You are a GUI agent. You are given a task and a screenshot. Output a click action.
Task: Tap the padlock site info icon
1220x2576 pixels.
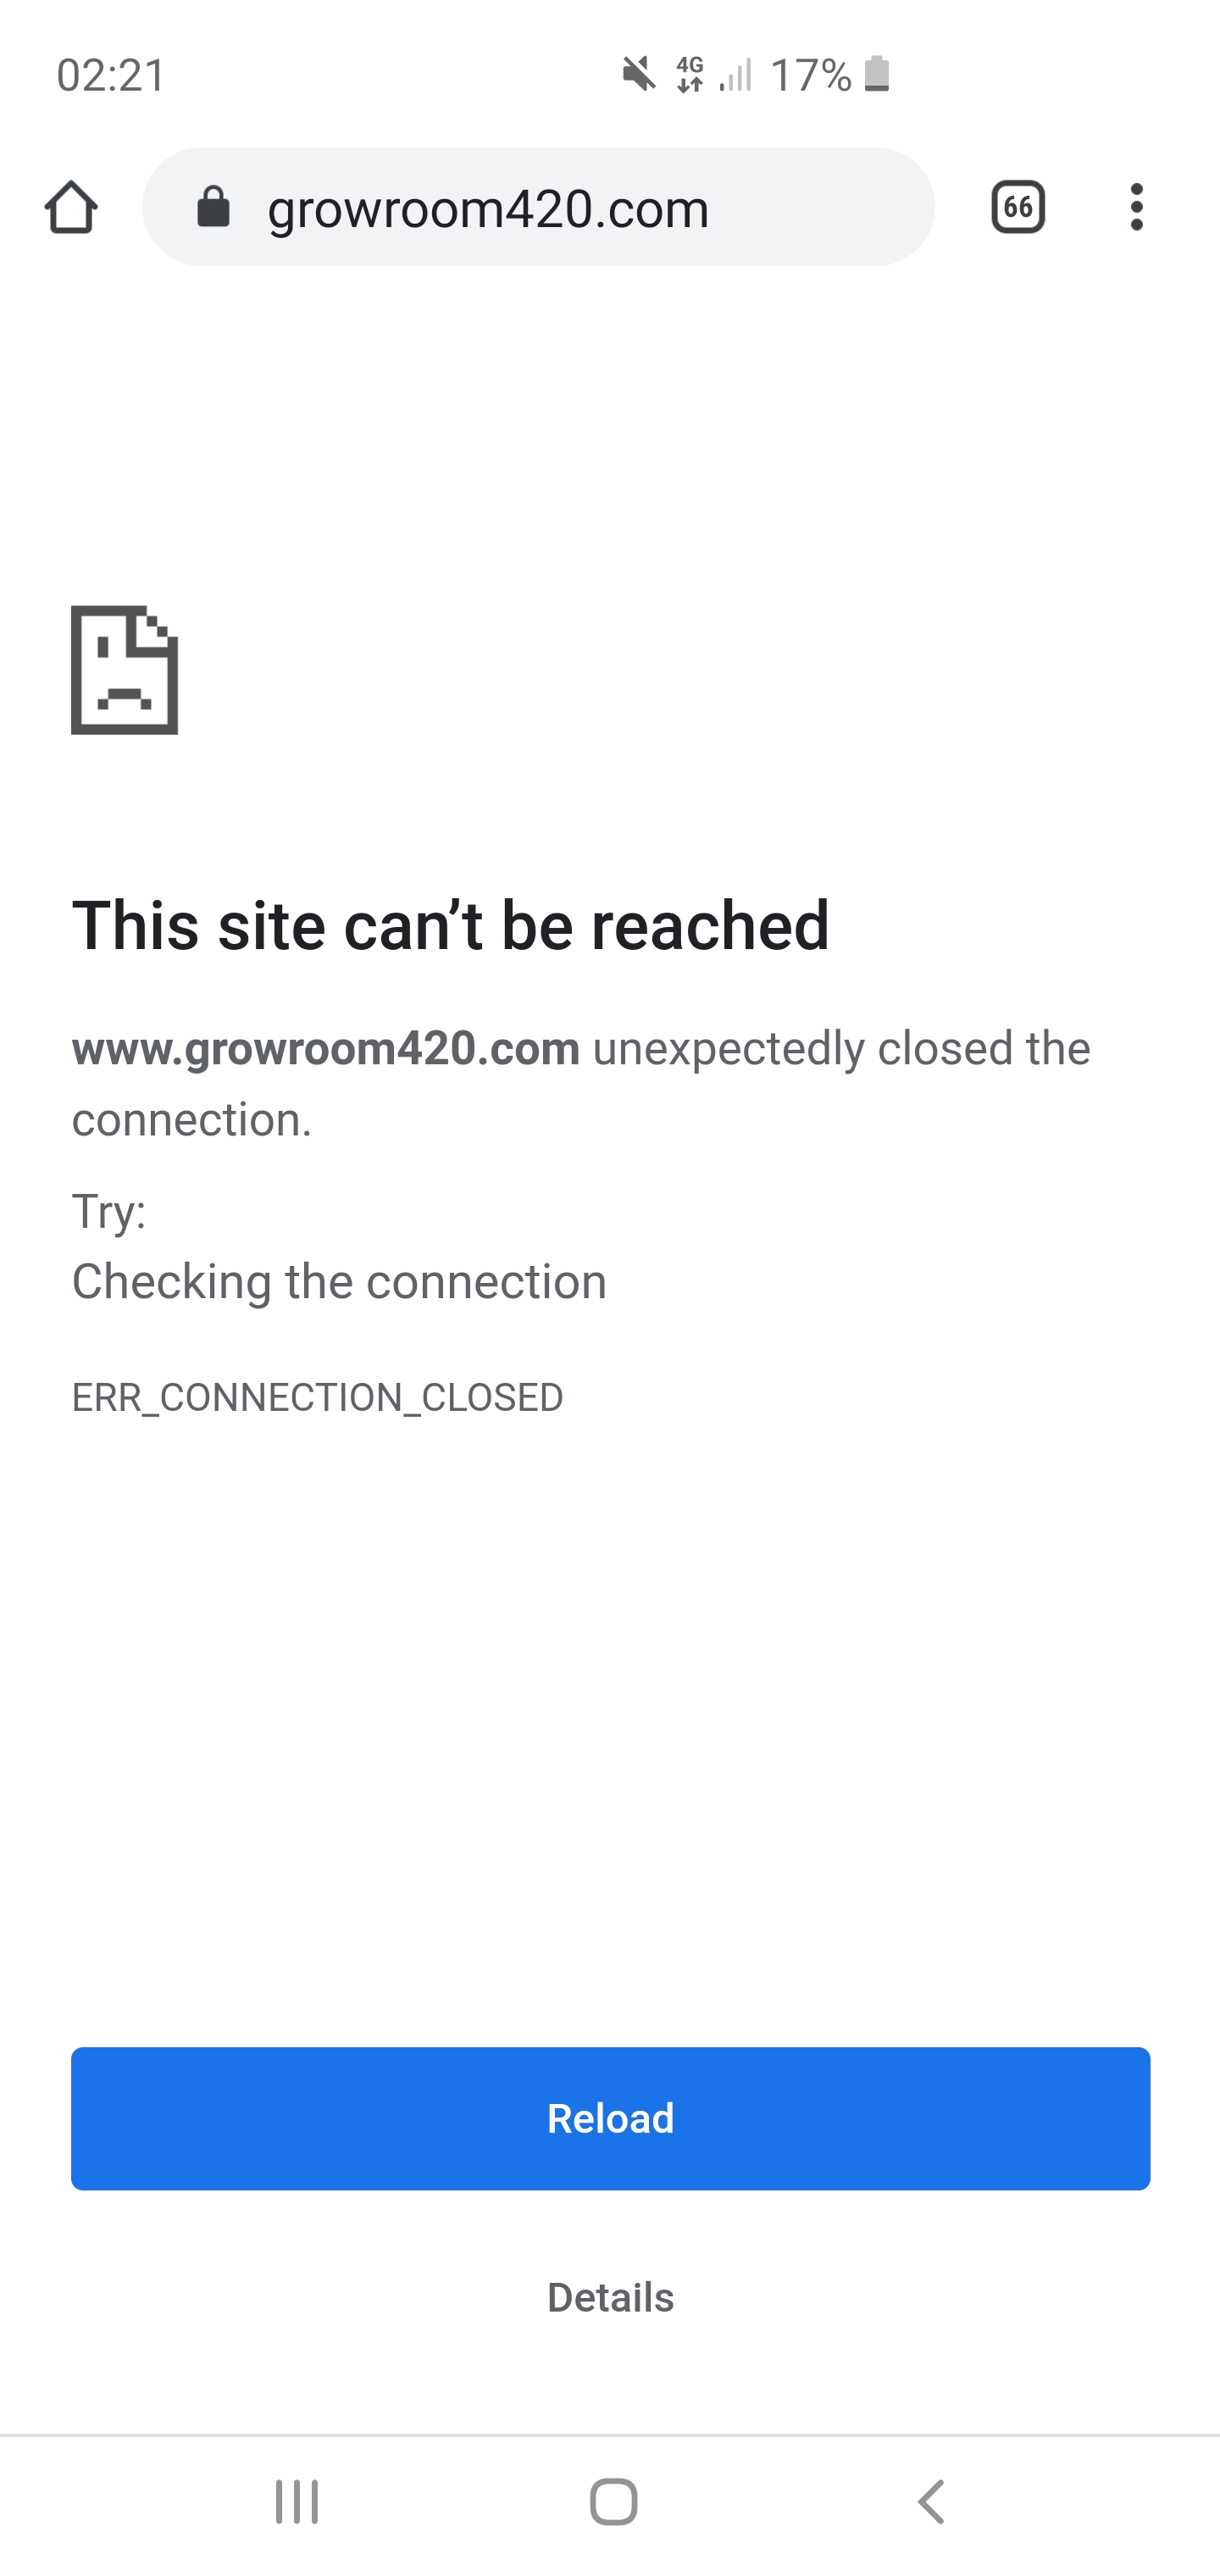(x=213, y=207)
